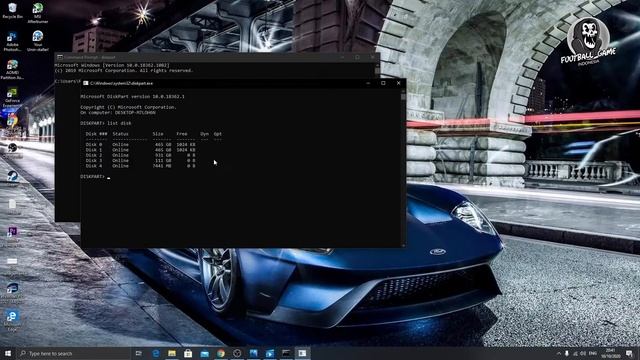The width and height of the screenshot is (640, 360).
Task: Open the notification action center
Action: [629, 353]
